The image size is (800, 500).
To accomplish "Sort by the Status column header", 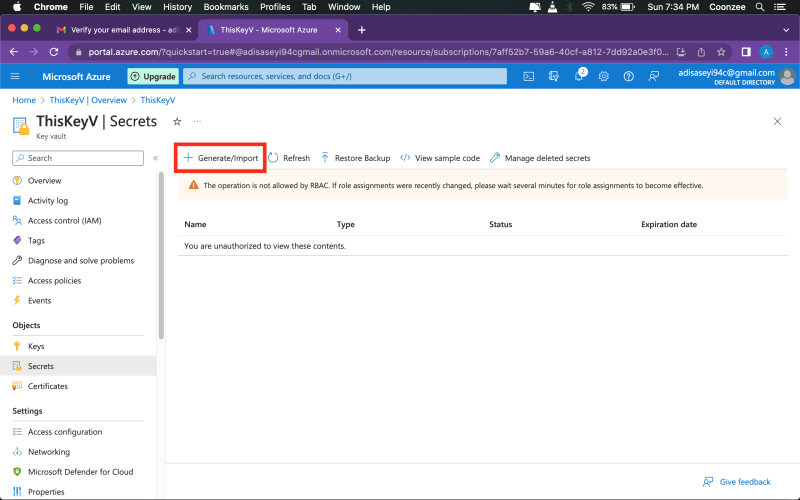I will (x=501, y=224).
